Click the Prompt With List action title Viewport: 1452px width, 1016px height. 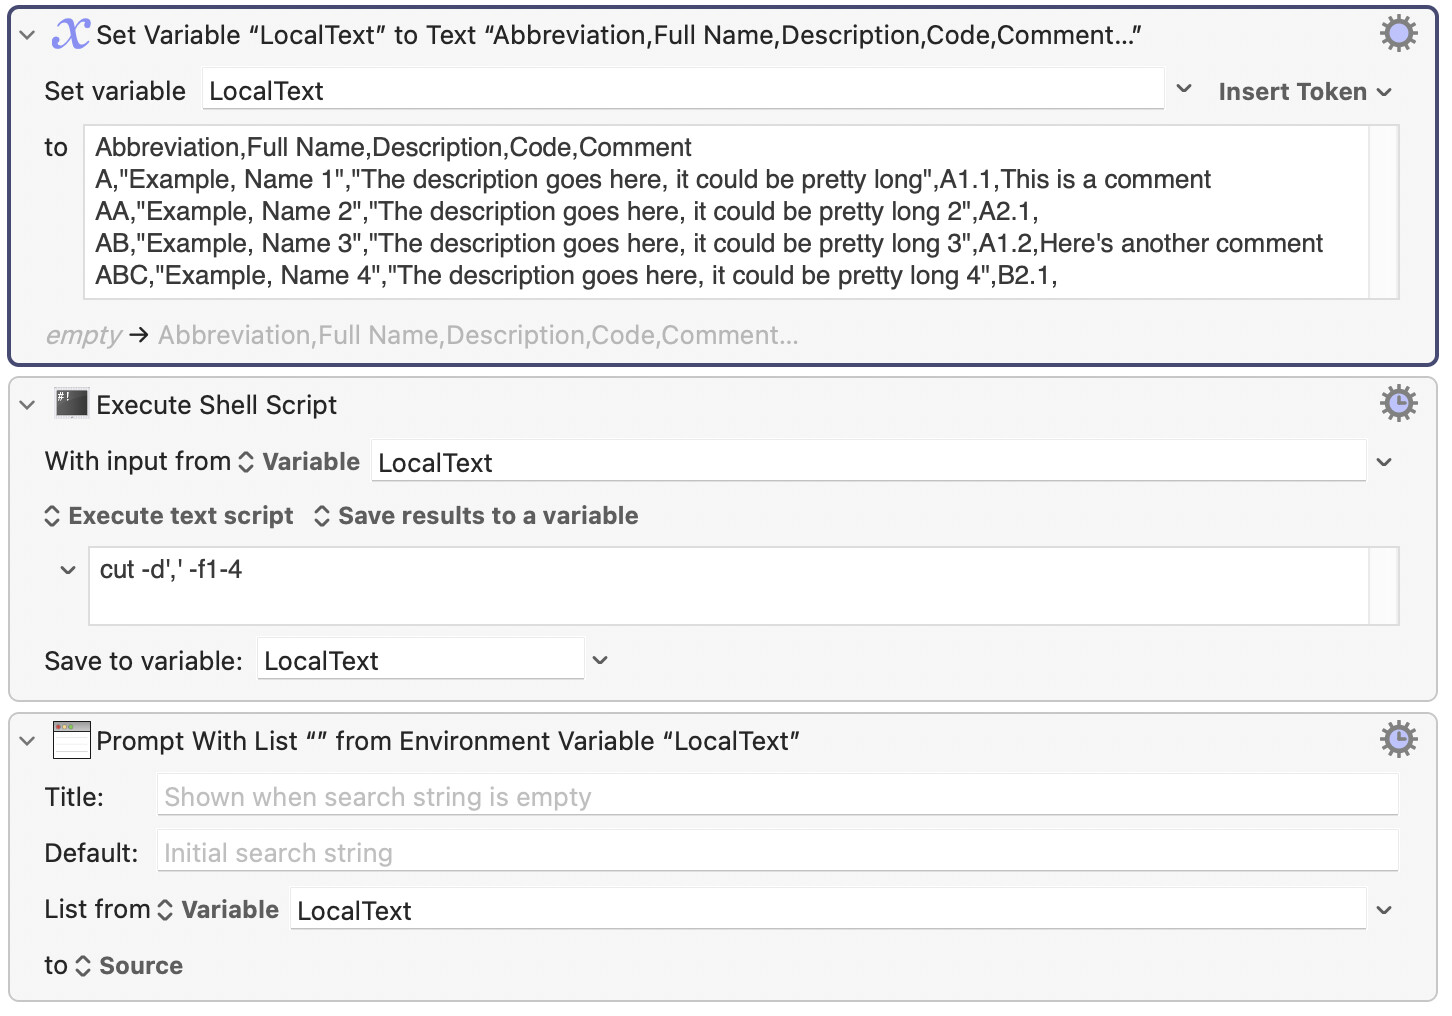448,741
